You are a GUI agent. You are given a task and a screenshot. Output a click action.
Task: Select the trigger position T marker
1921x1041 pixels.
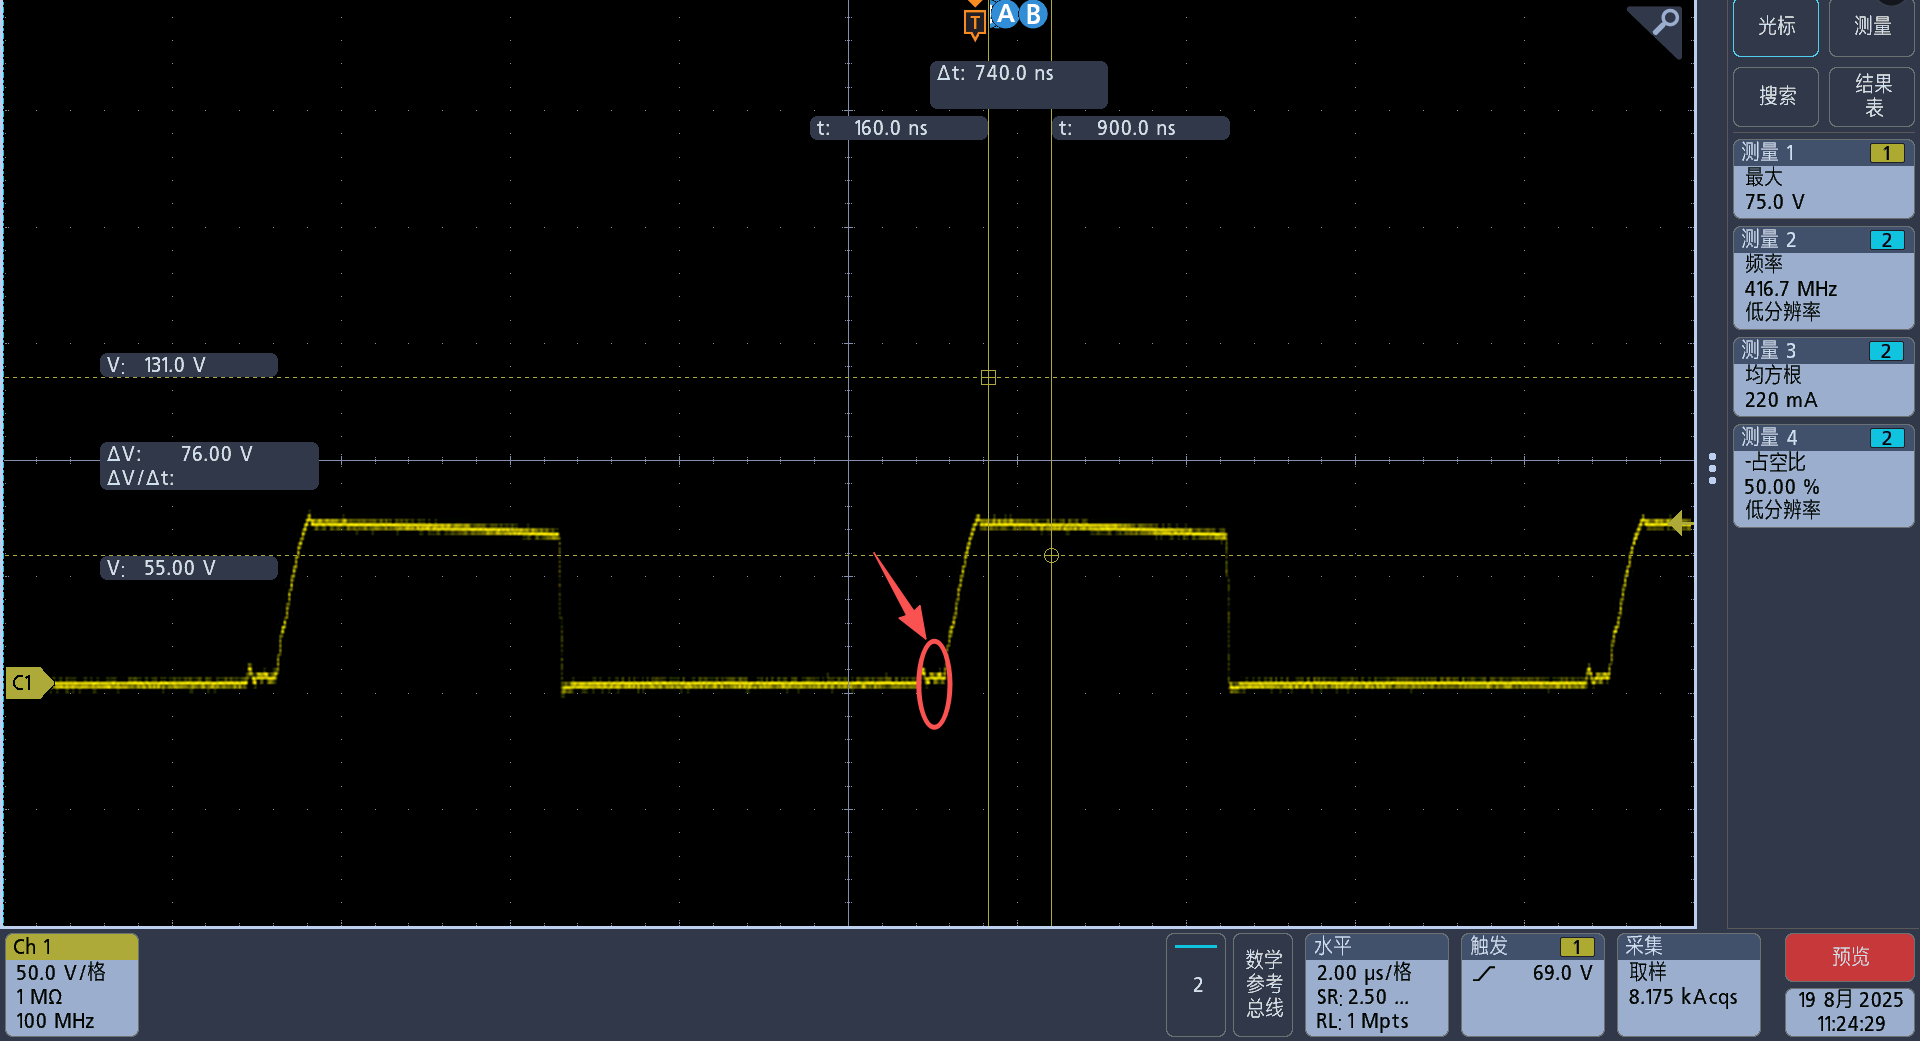click(x=974, y=22)
